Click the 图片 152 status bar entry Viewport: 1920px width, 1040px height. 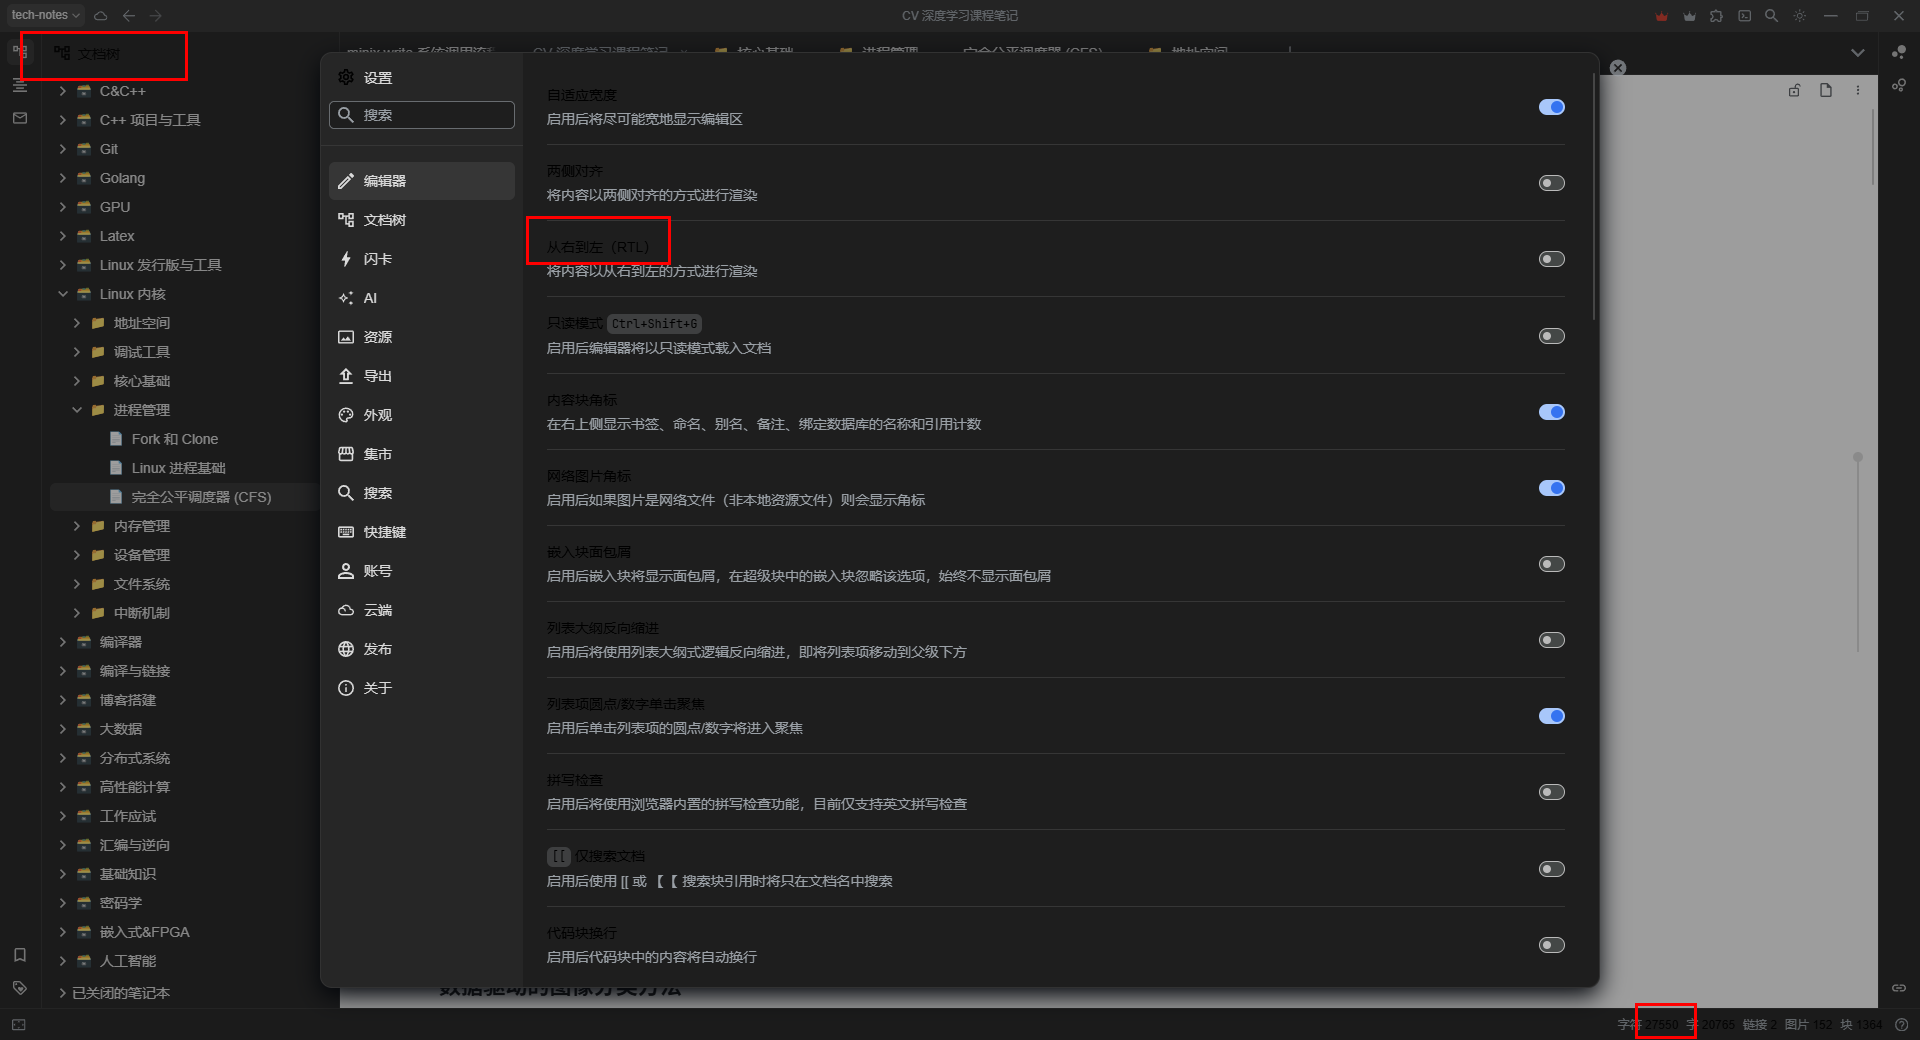click(x=1808, y=1025)
